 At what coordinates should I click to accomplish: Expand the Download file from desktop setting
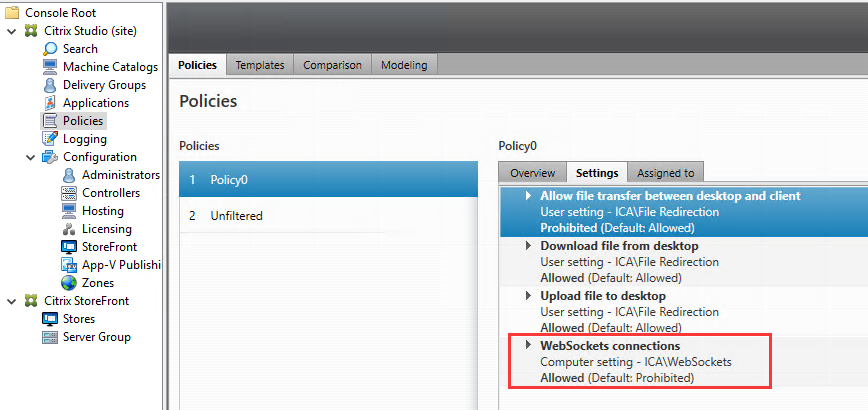529,246
